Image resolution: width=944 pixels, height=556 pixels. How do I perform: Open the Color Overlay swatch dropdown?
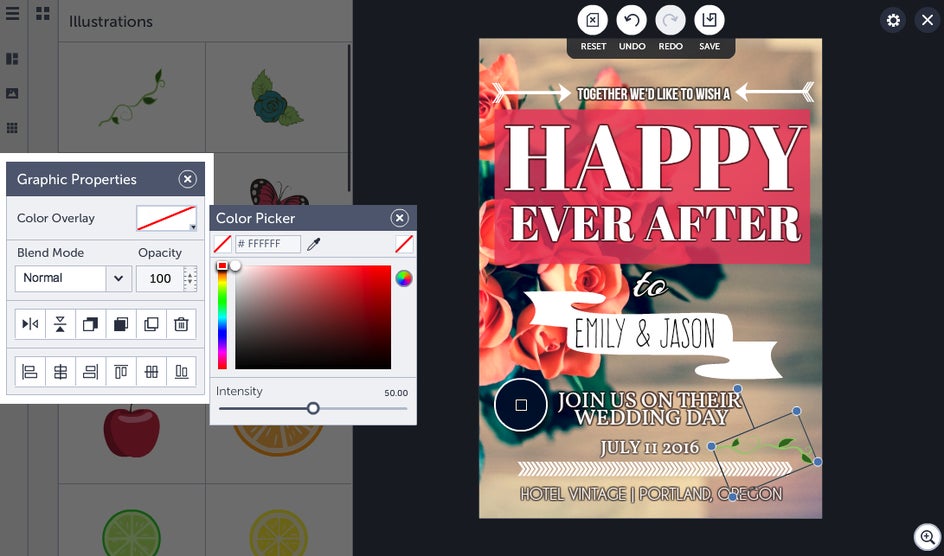pyautogui.click(x=167, y=218)
